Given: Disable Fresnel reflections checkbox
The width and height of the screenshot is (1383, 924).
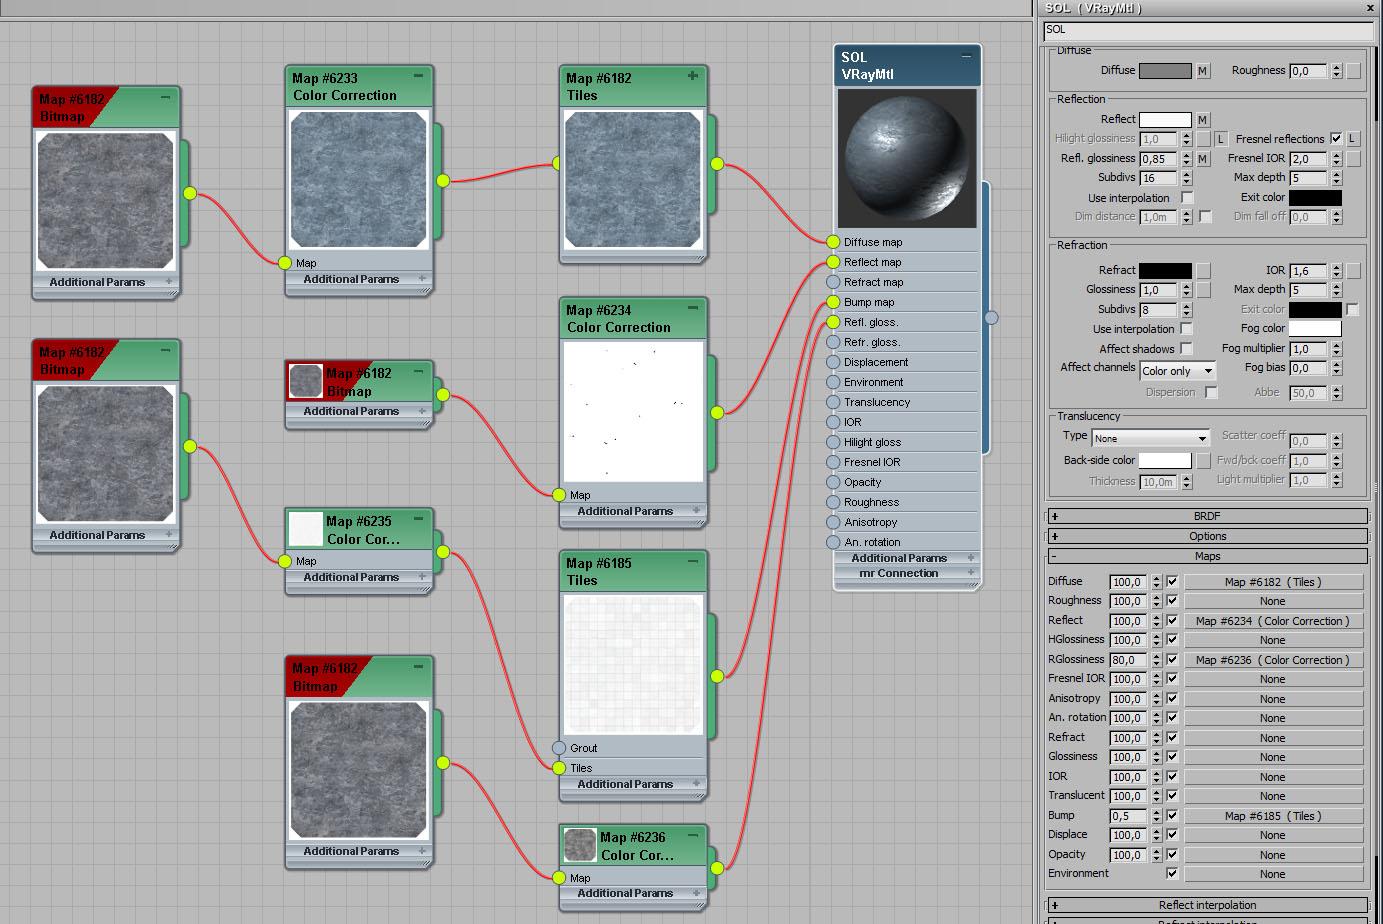Looking at the screenshot, I should [x=1336, y=139].
